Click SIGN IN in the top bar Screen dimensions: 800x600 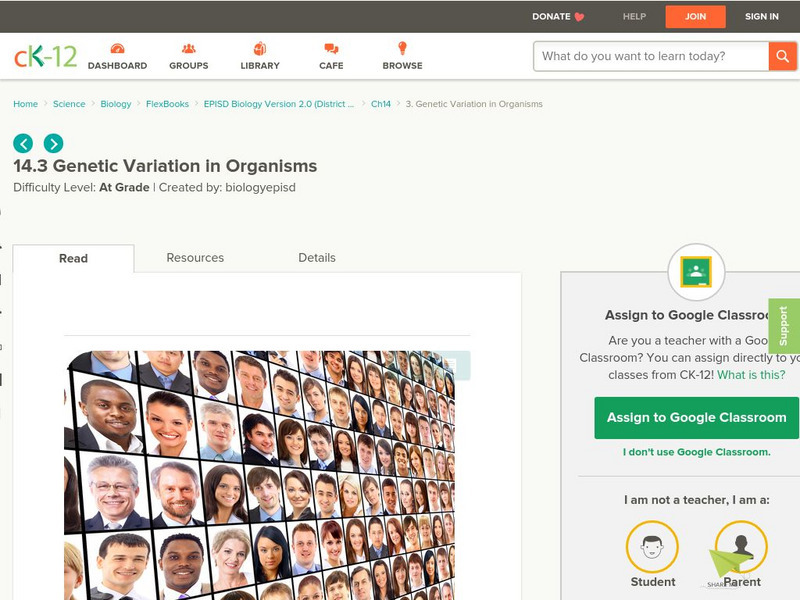click(762, 16)
